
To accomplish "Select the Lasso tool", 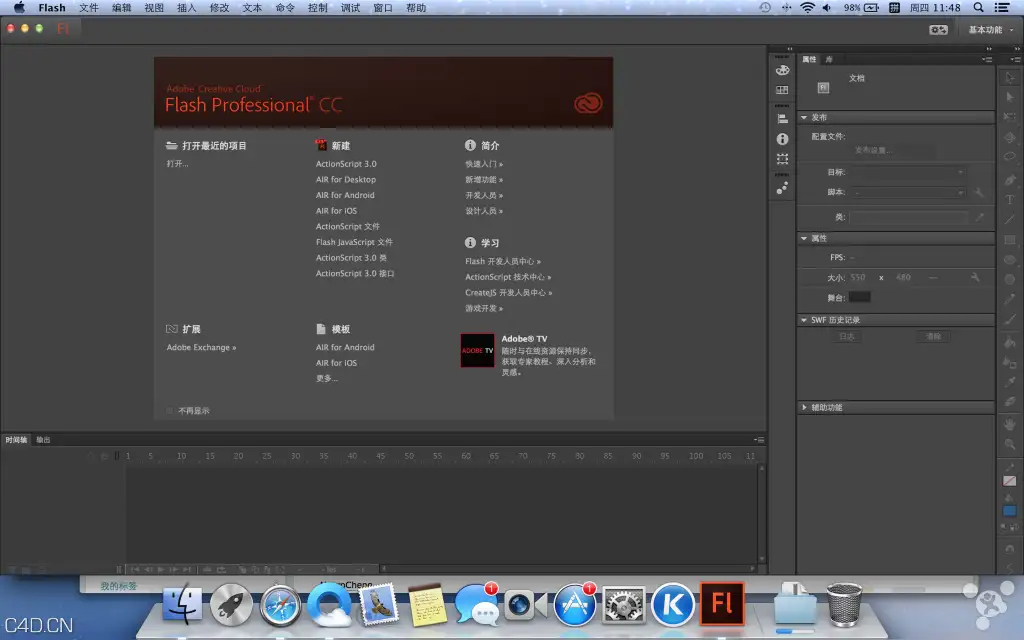I will tap(1010, 157).
